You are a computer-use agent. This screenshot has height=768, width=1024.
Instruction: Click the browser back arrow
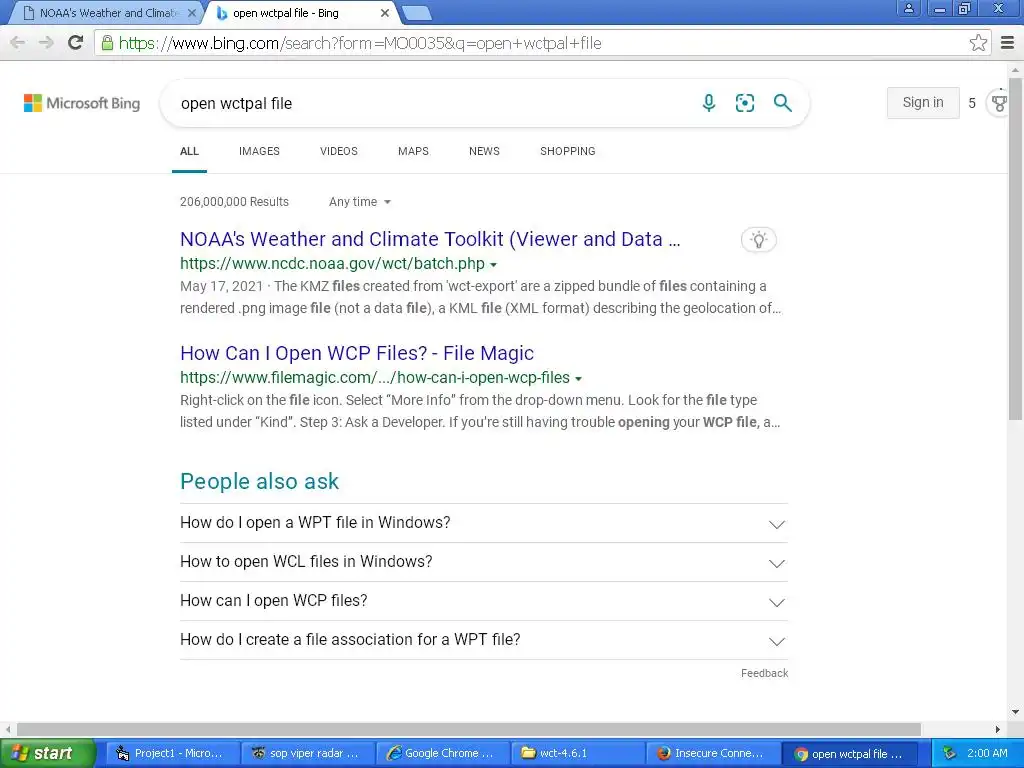click(x=18, y=43)
